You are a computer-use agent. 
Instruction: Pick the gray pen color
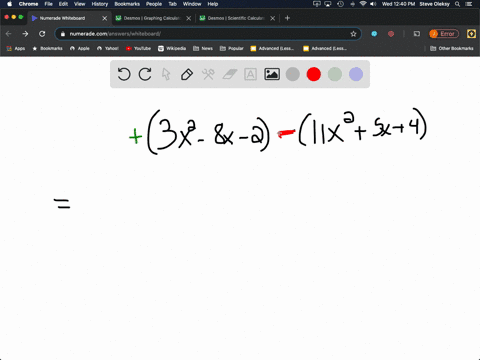point(293,74)
